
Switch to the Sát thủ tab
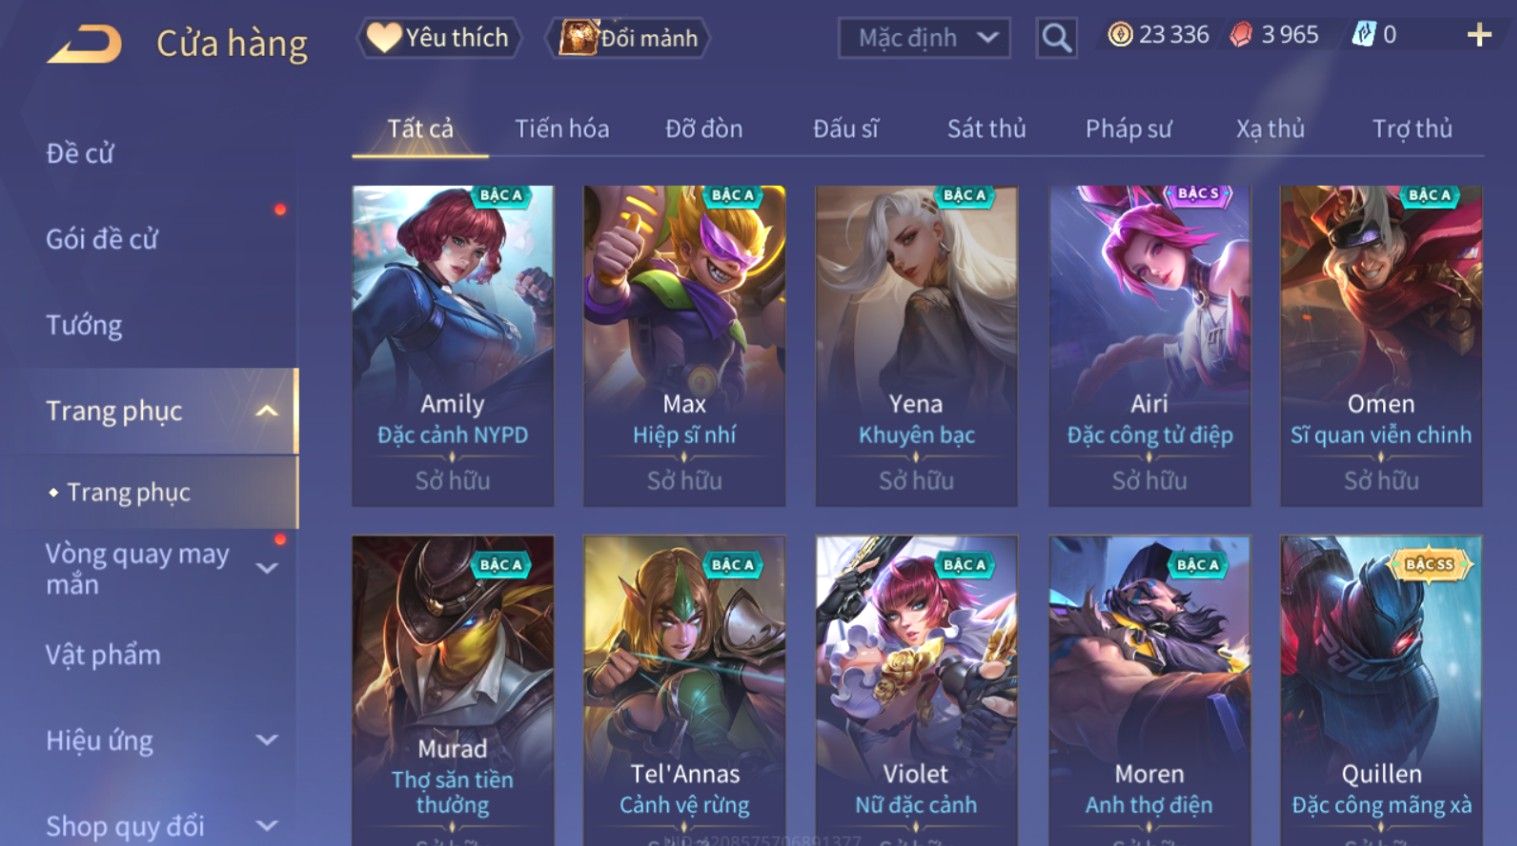pyautogui.click(x=986, y=129)
